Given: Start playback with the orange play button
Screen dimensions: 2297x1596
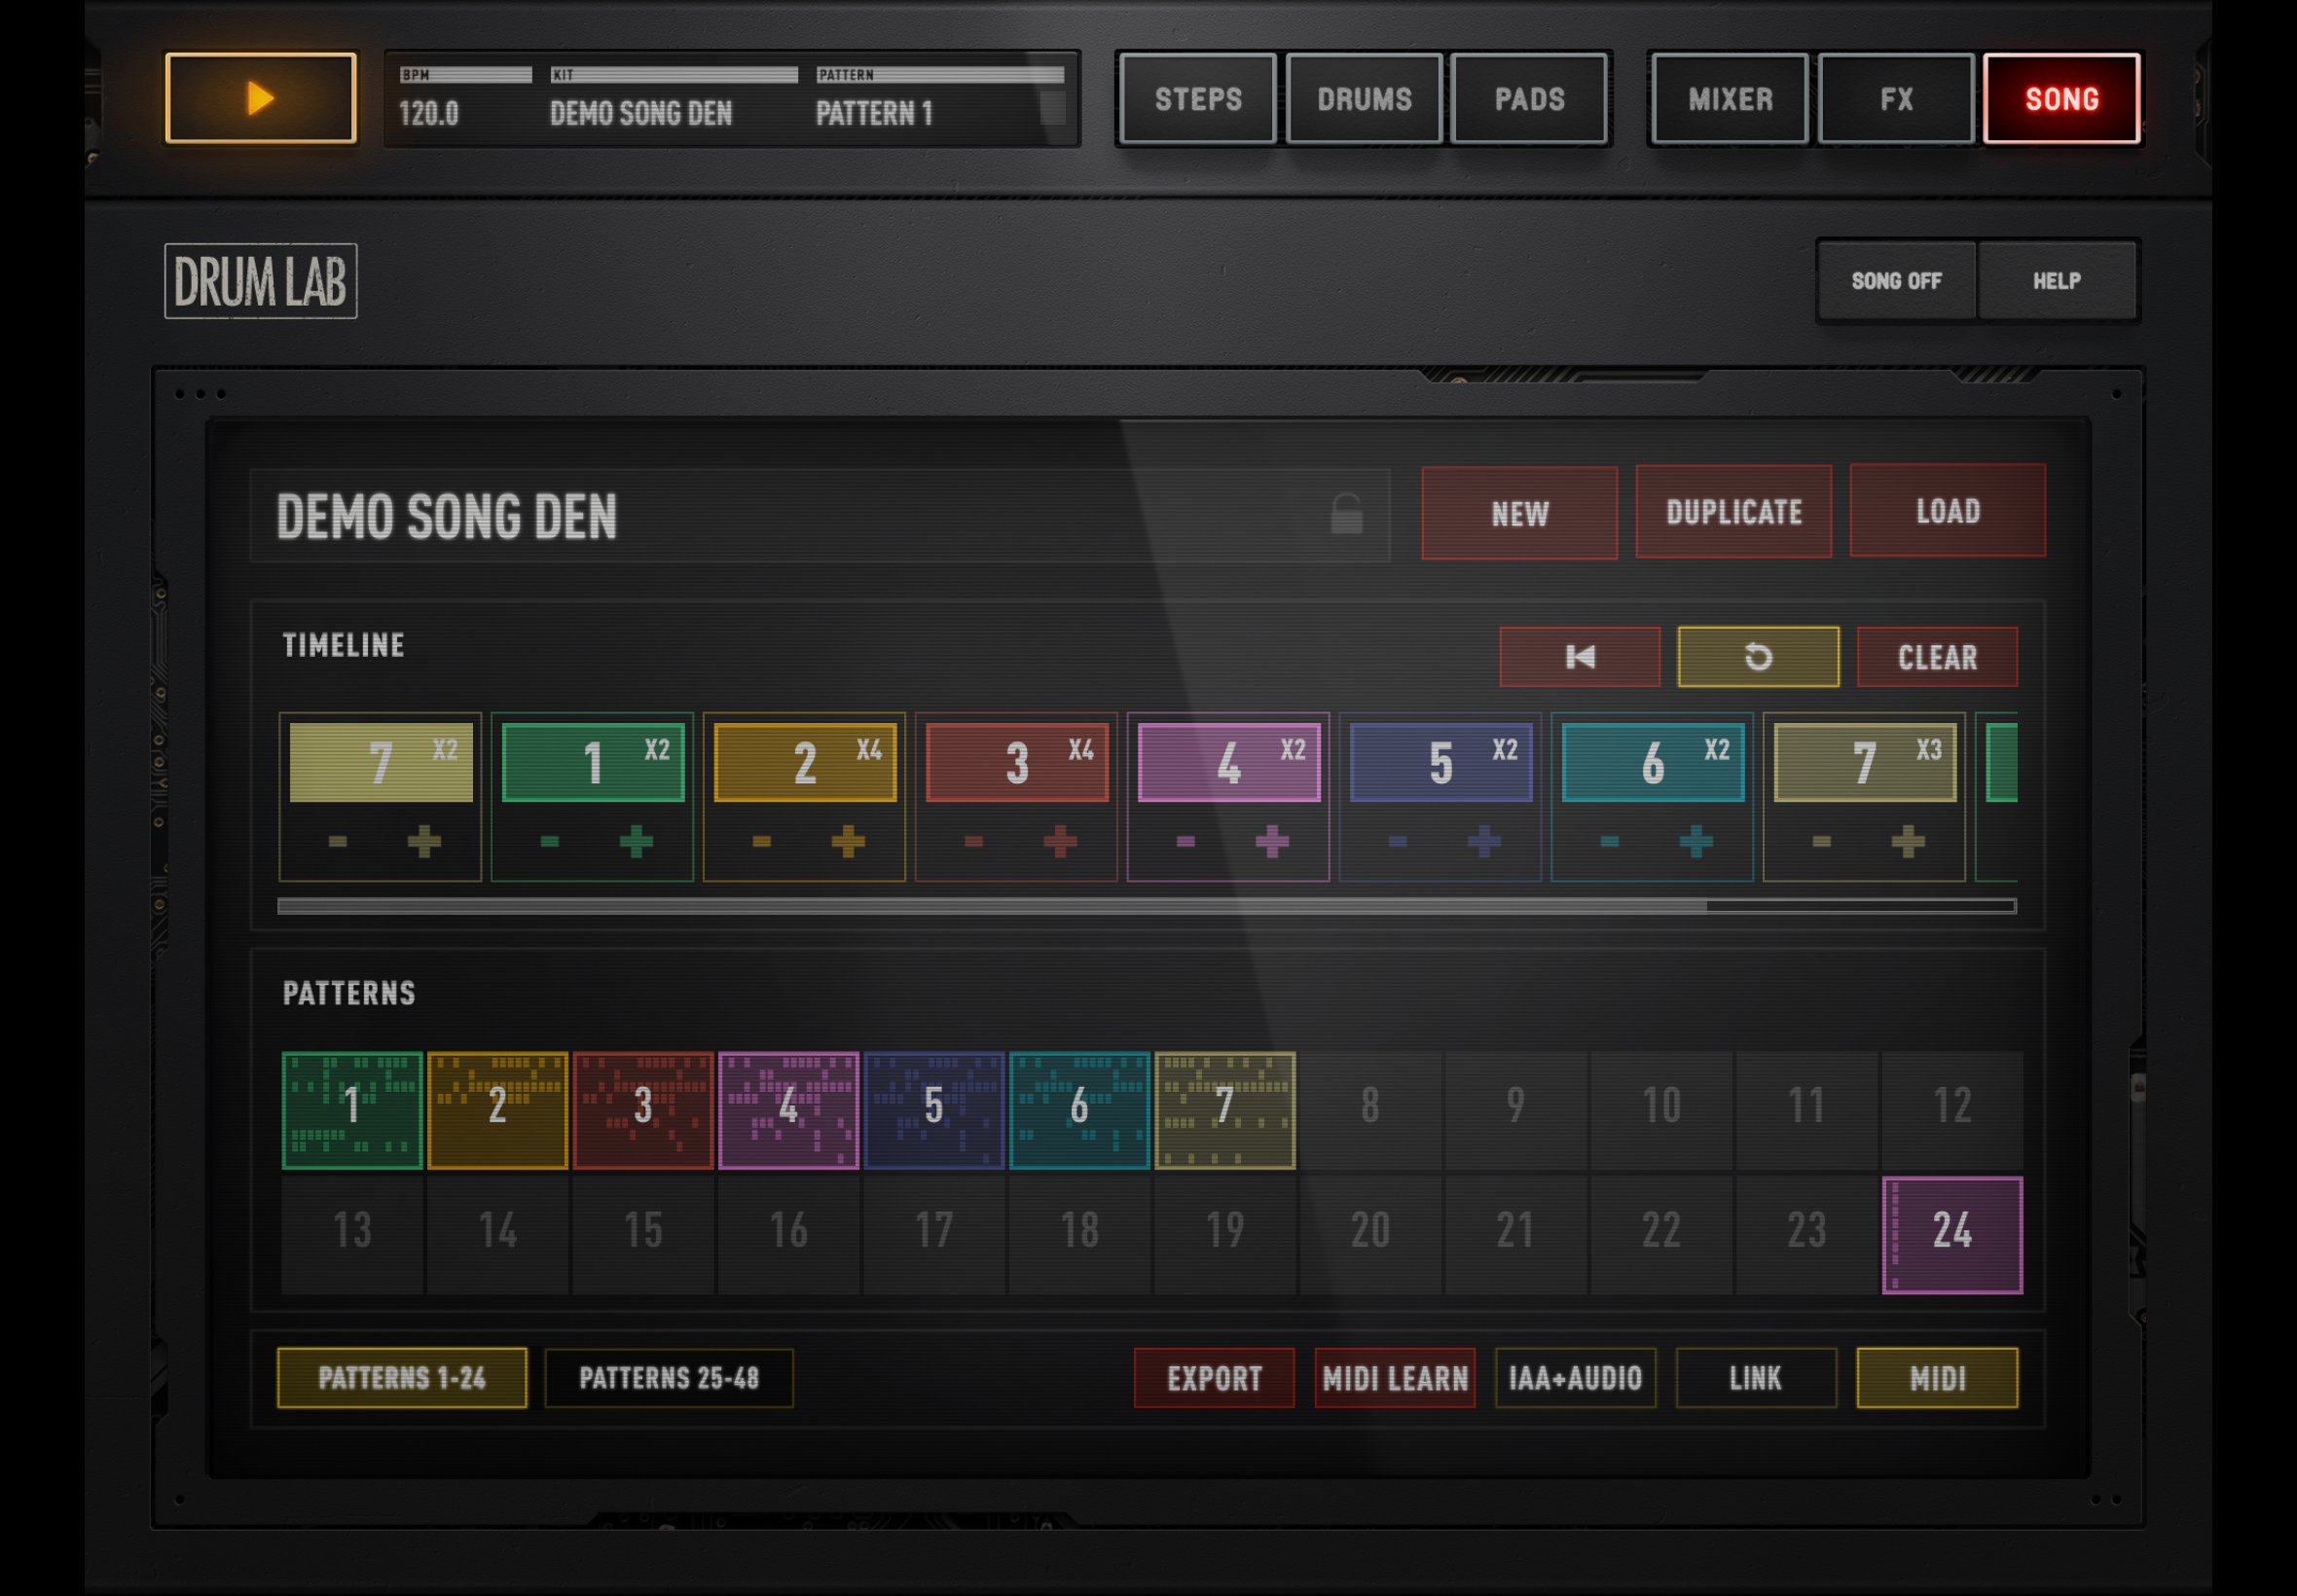Looking at the screenshot, I should tap(260, 98).
